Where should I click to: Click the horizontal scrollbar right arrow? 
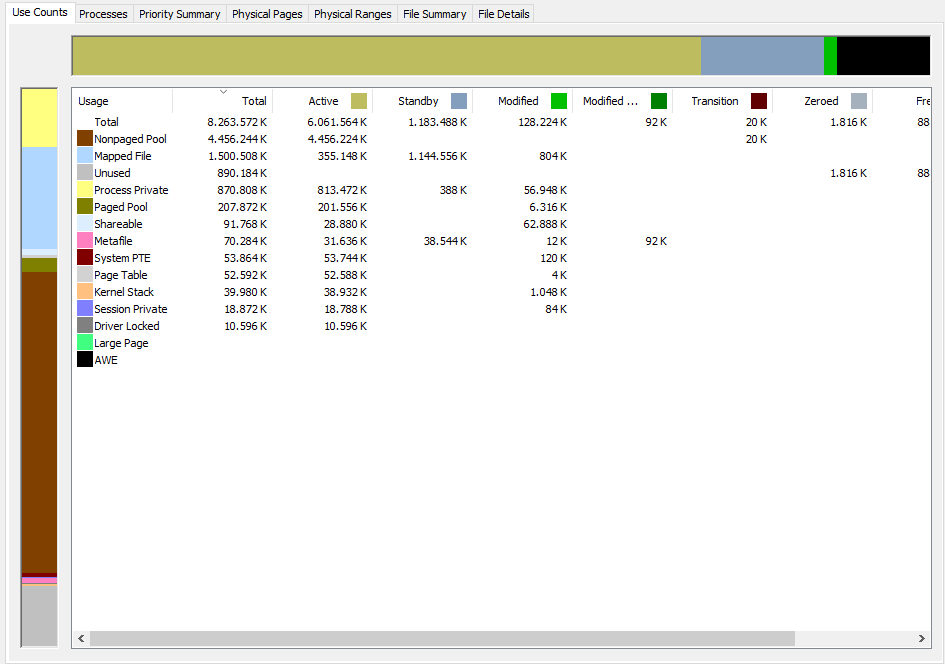point(921,638)
